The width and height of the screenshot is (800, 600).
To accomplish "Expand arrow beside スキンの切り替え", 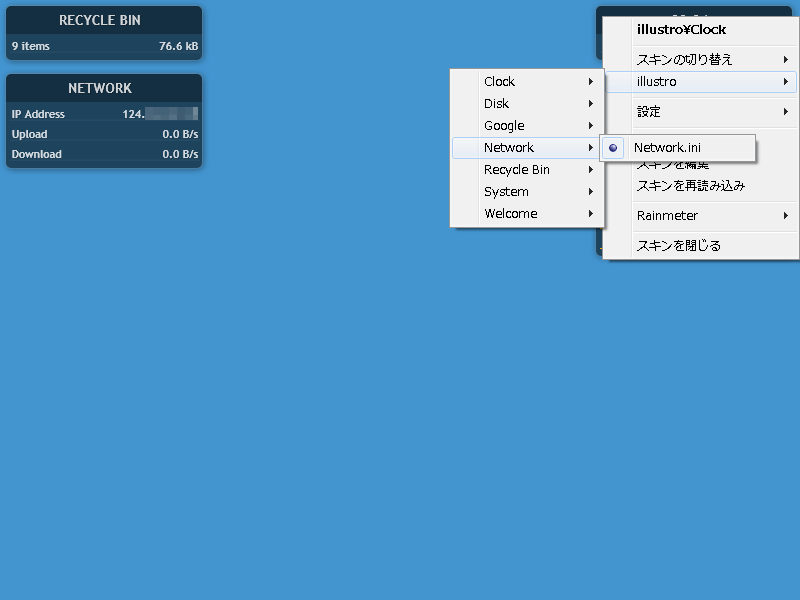I will (786, 60).
